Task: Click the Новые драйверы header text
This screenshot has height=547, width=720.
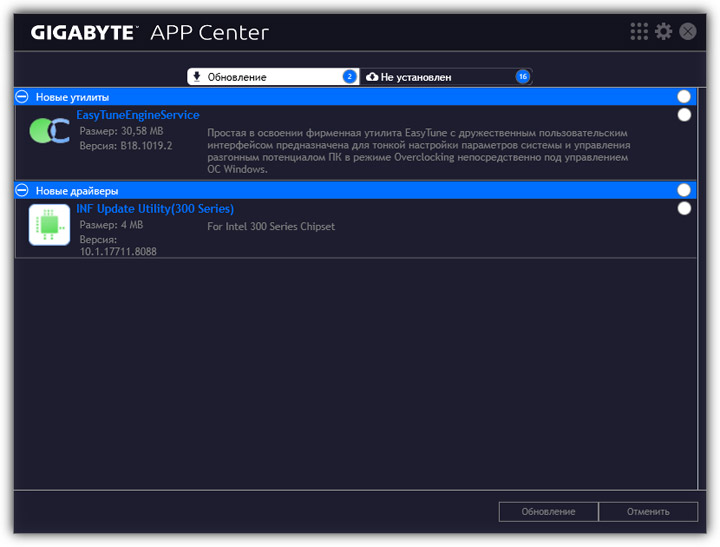Action: (x=77, y=191)
